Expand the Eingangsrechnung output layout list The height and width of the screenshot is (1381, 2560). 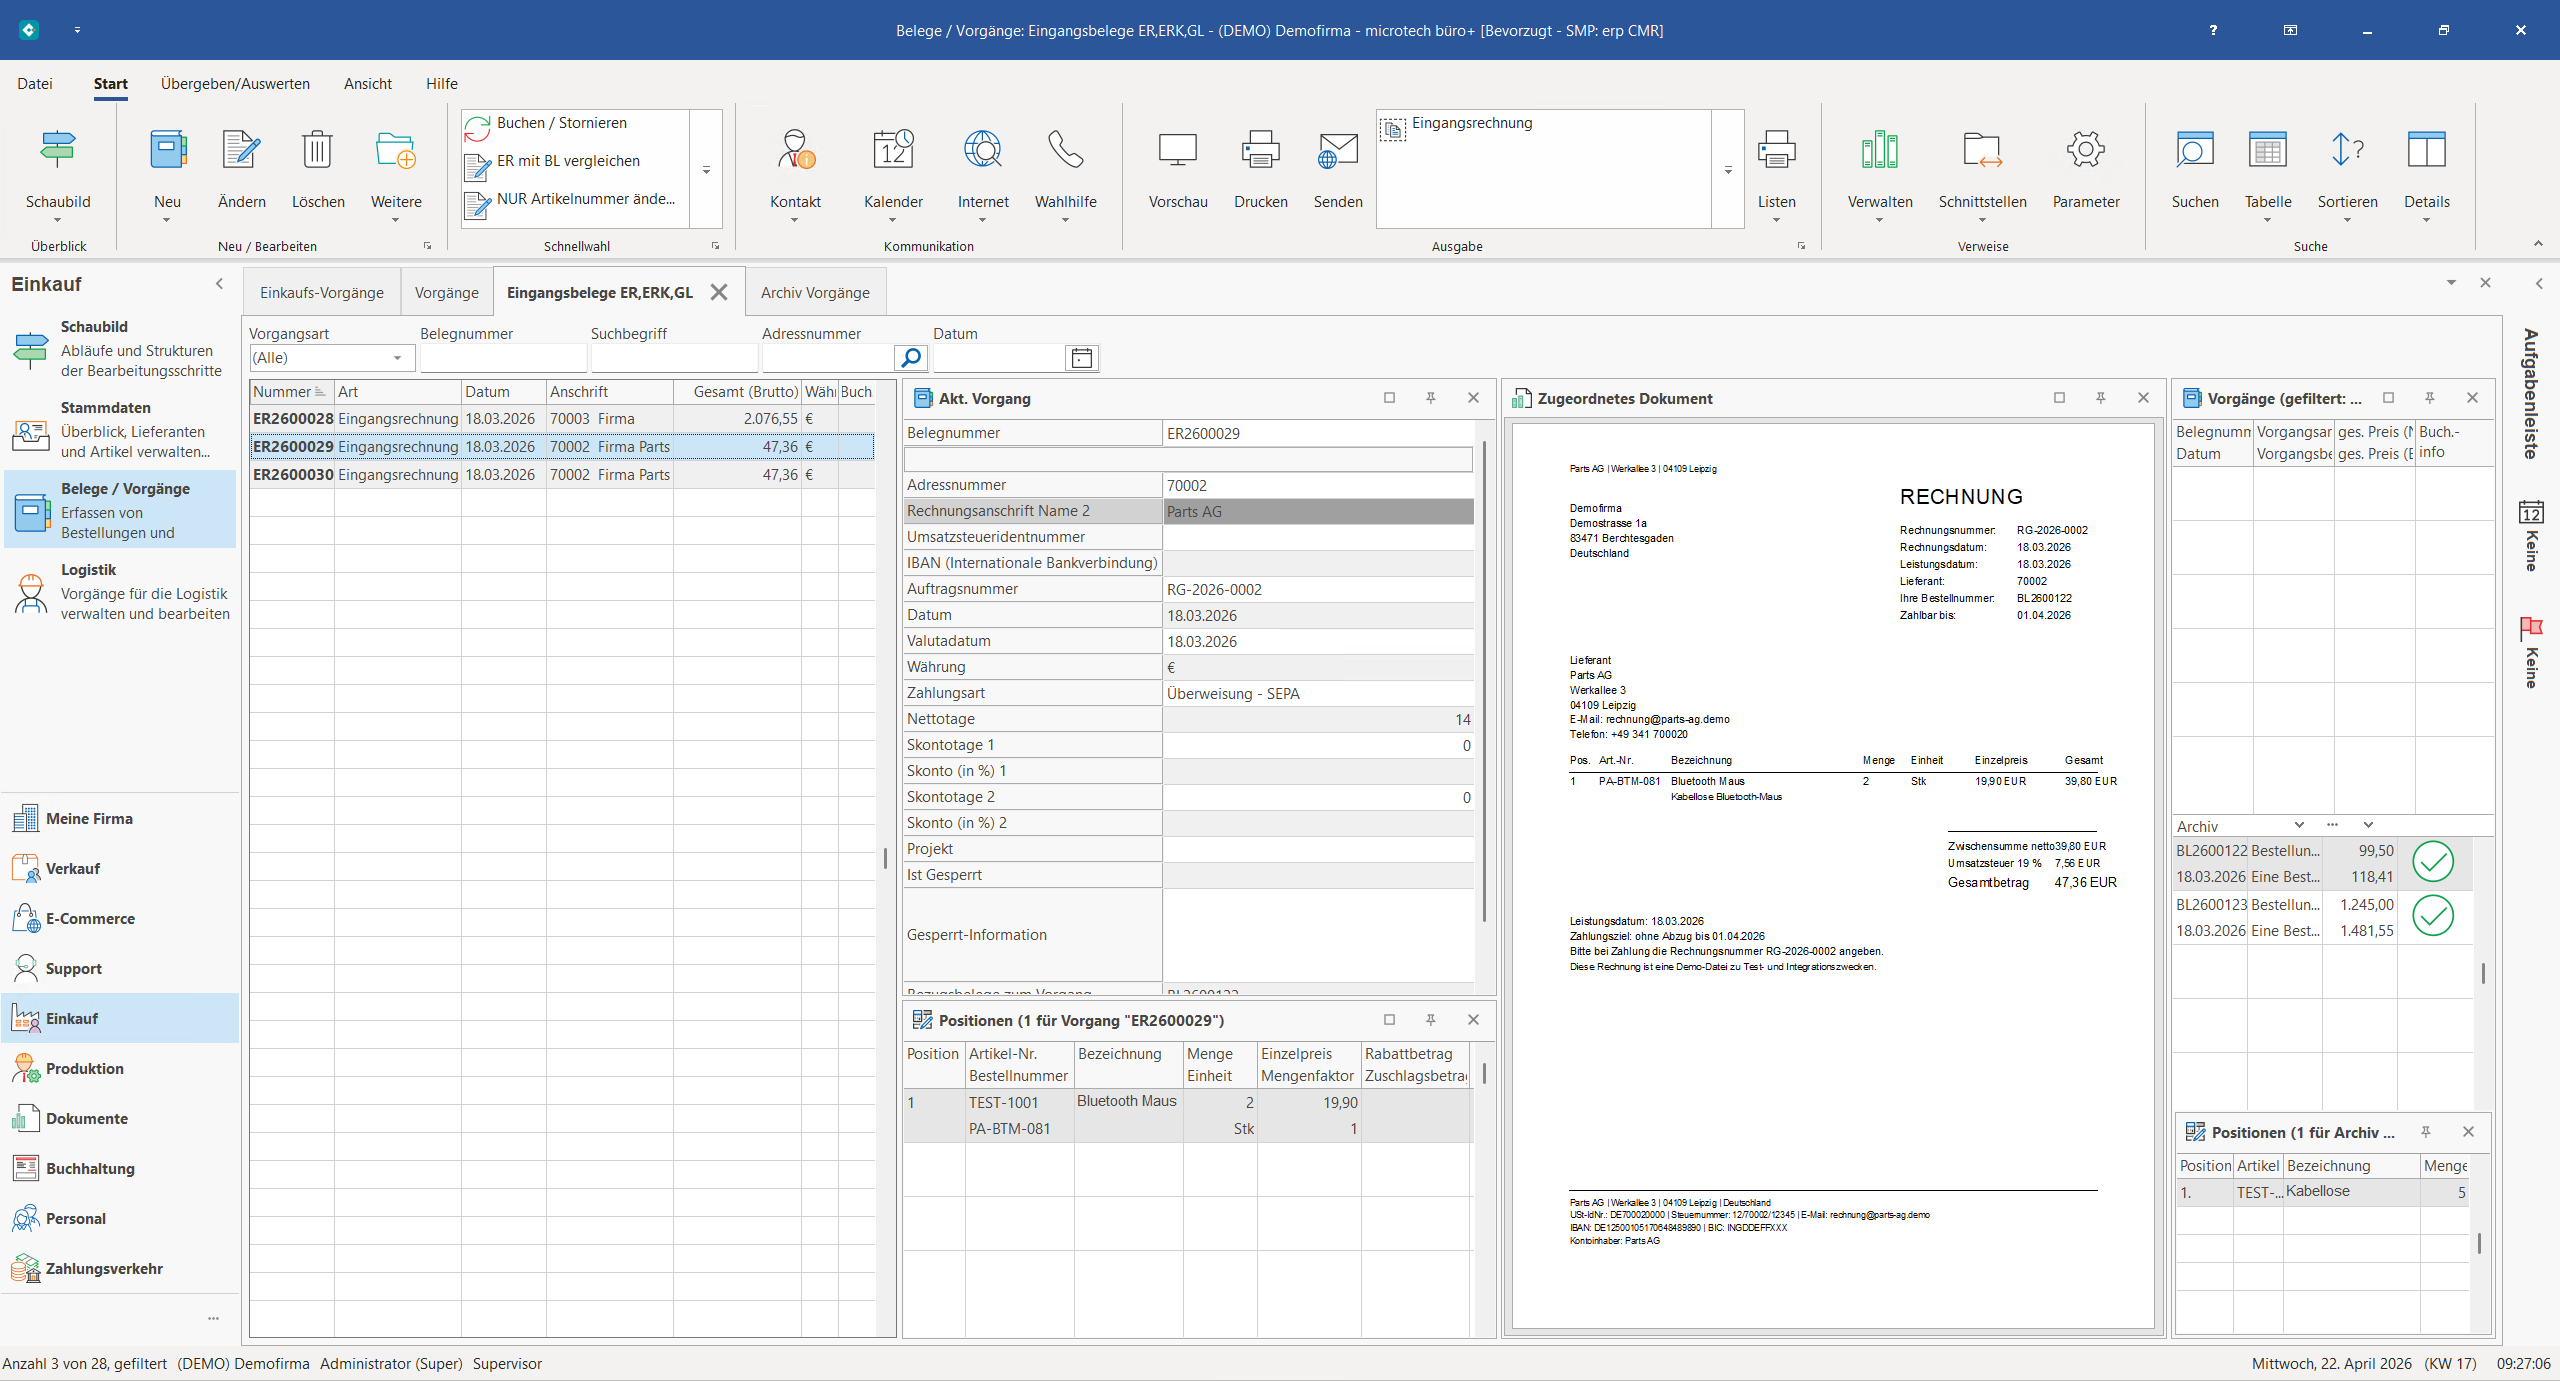pyautogui.click(x=1728, y=170)
